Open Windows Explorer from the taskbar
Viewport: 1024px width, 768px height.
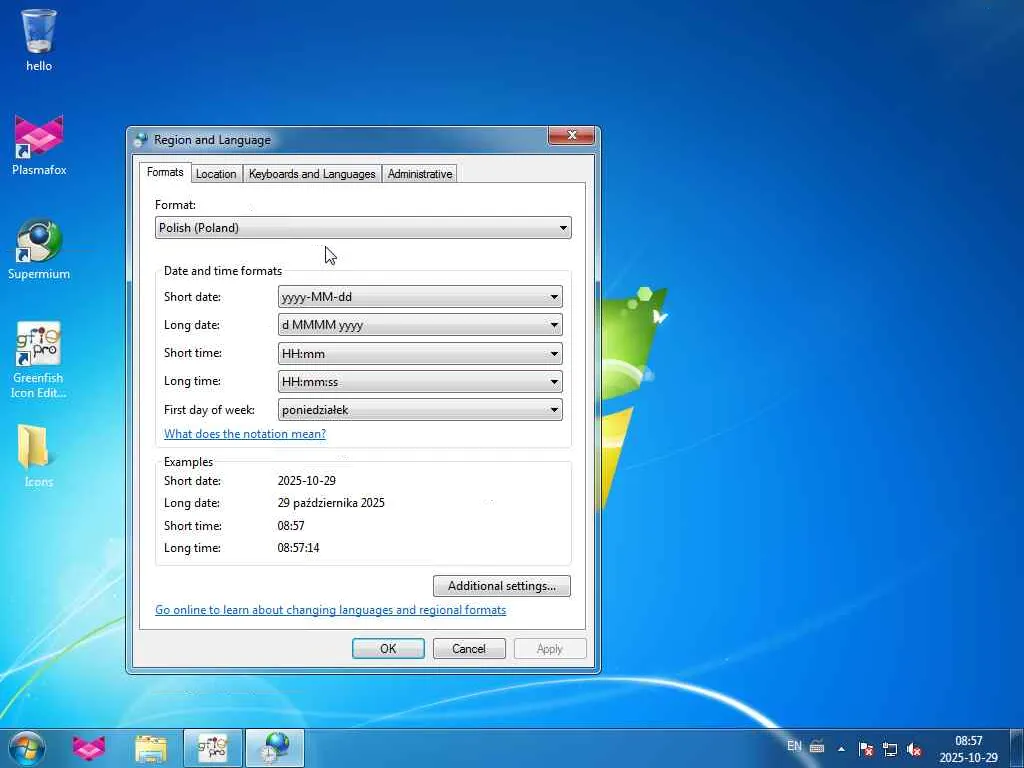(x=151, y=748)
